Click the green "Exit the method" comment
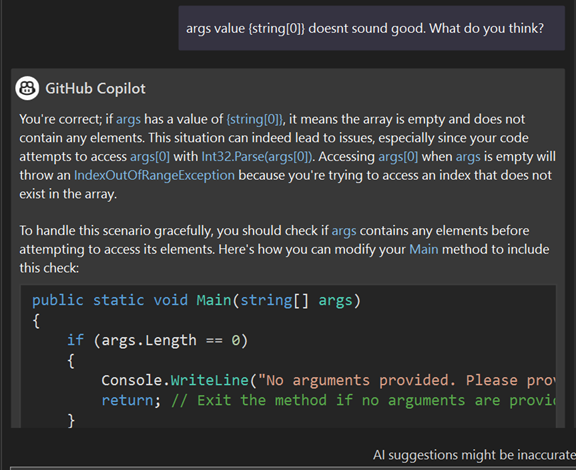This screenshot has height=470, width=576. (x=364, y=400)
